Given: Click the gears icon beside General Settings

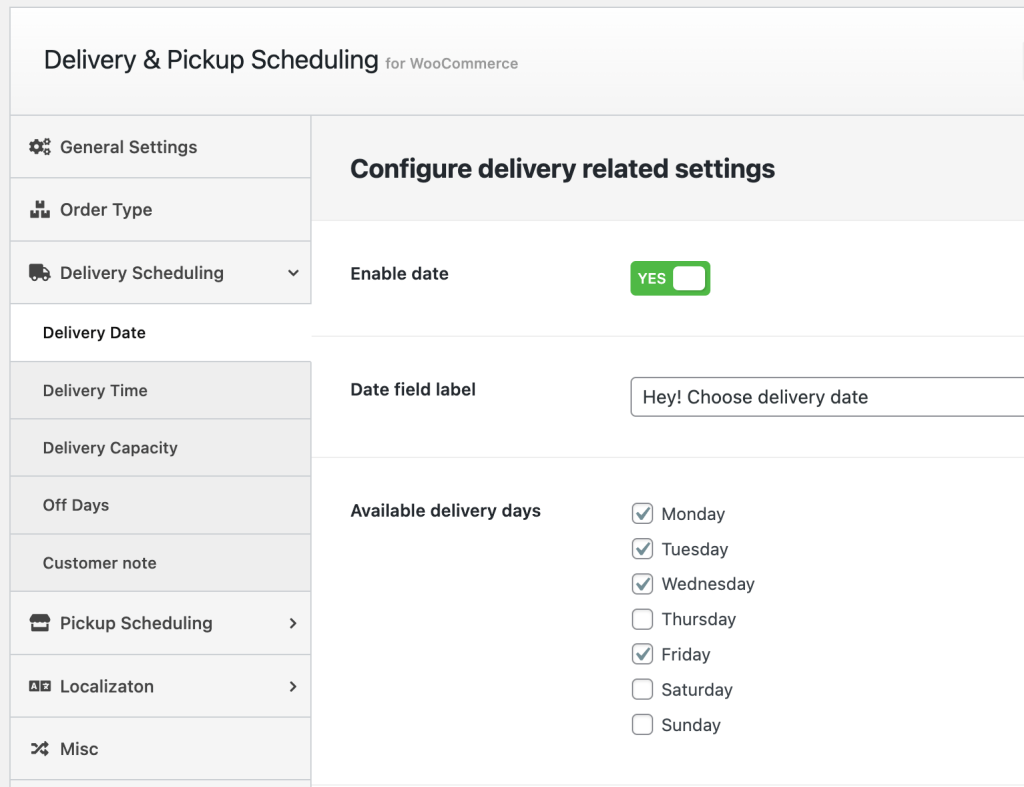Looking at the screenshot, I should [x=39, y=146].
